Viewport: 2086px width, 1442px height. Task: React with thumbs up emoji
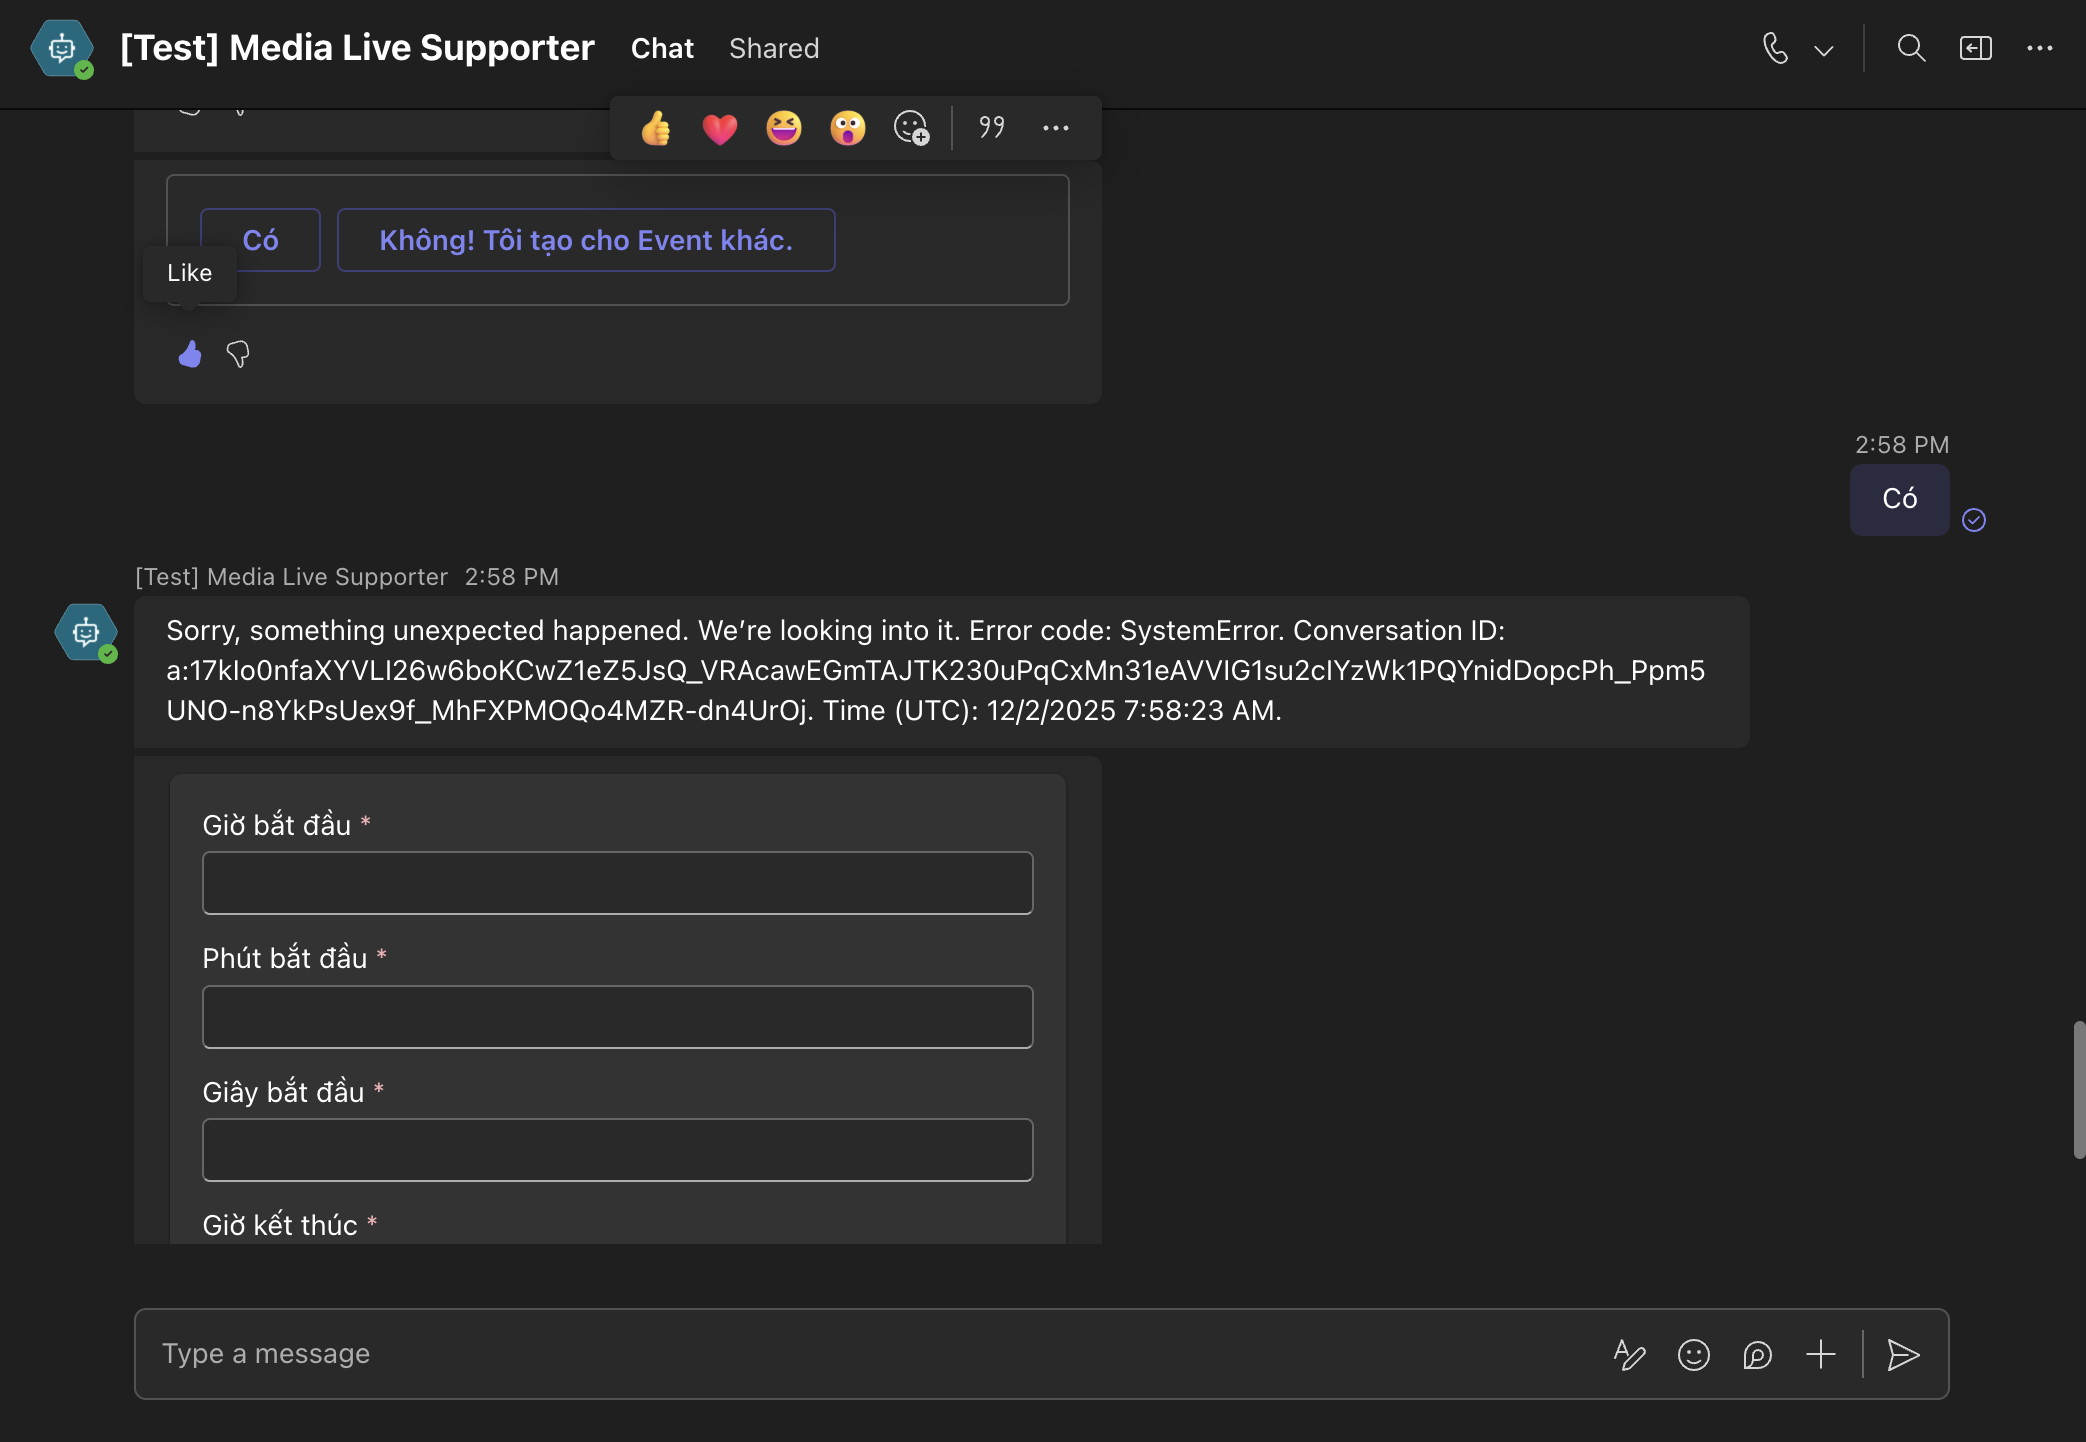pos(656,128)
